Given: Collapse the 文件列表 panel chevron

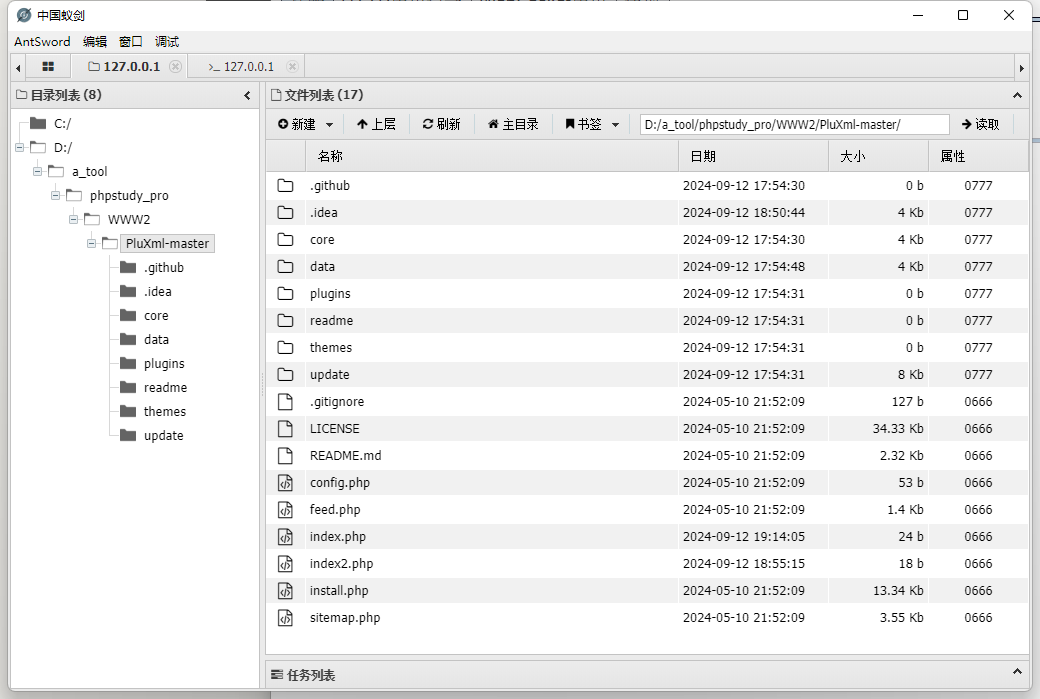Looking at the screenshot, I should [x=1017, y=95].
